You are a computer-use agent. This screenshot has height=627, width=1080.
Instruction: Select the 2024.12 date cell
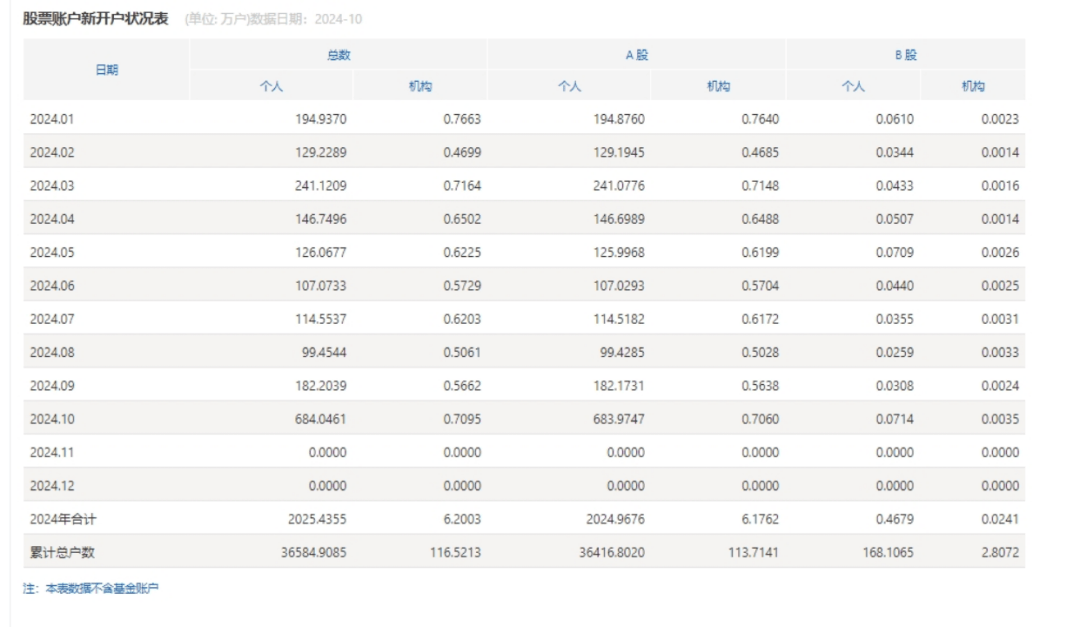[x=52, y=486]
